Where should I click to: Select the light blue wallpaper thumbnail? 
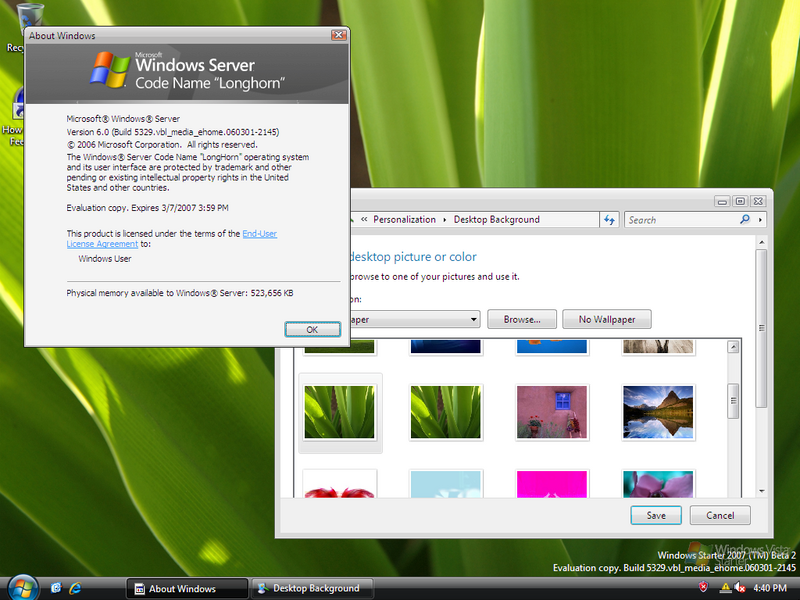click(445, 484)
